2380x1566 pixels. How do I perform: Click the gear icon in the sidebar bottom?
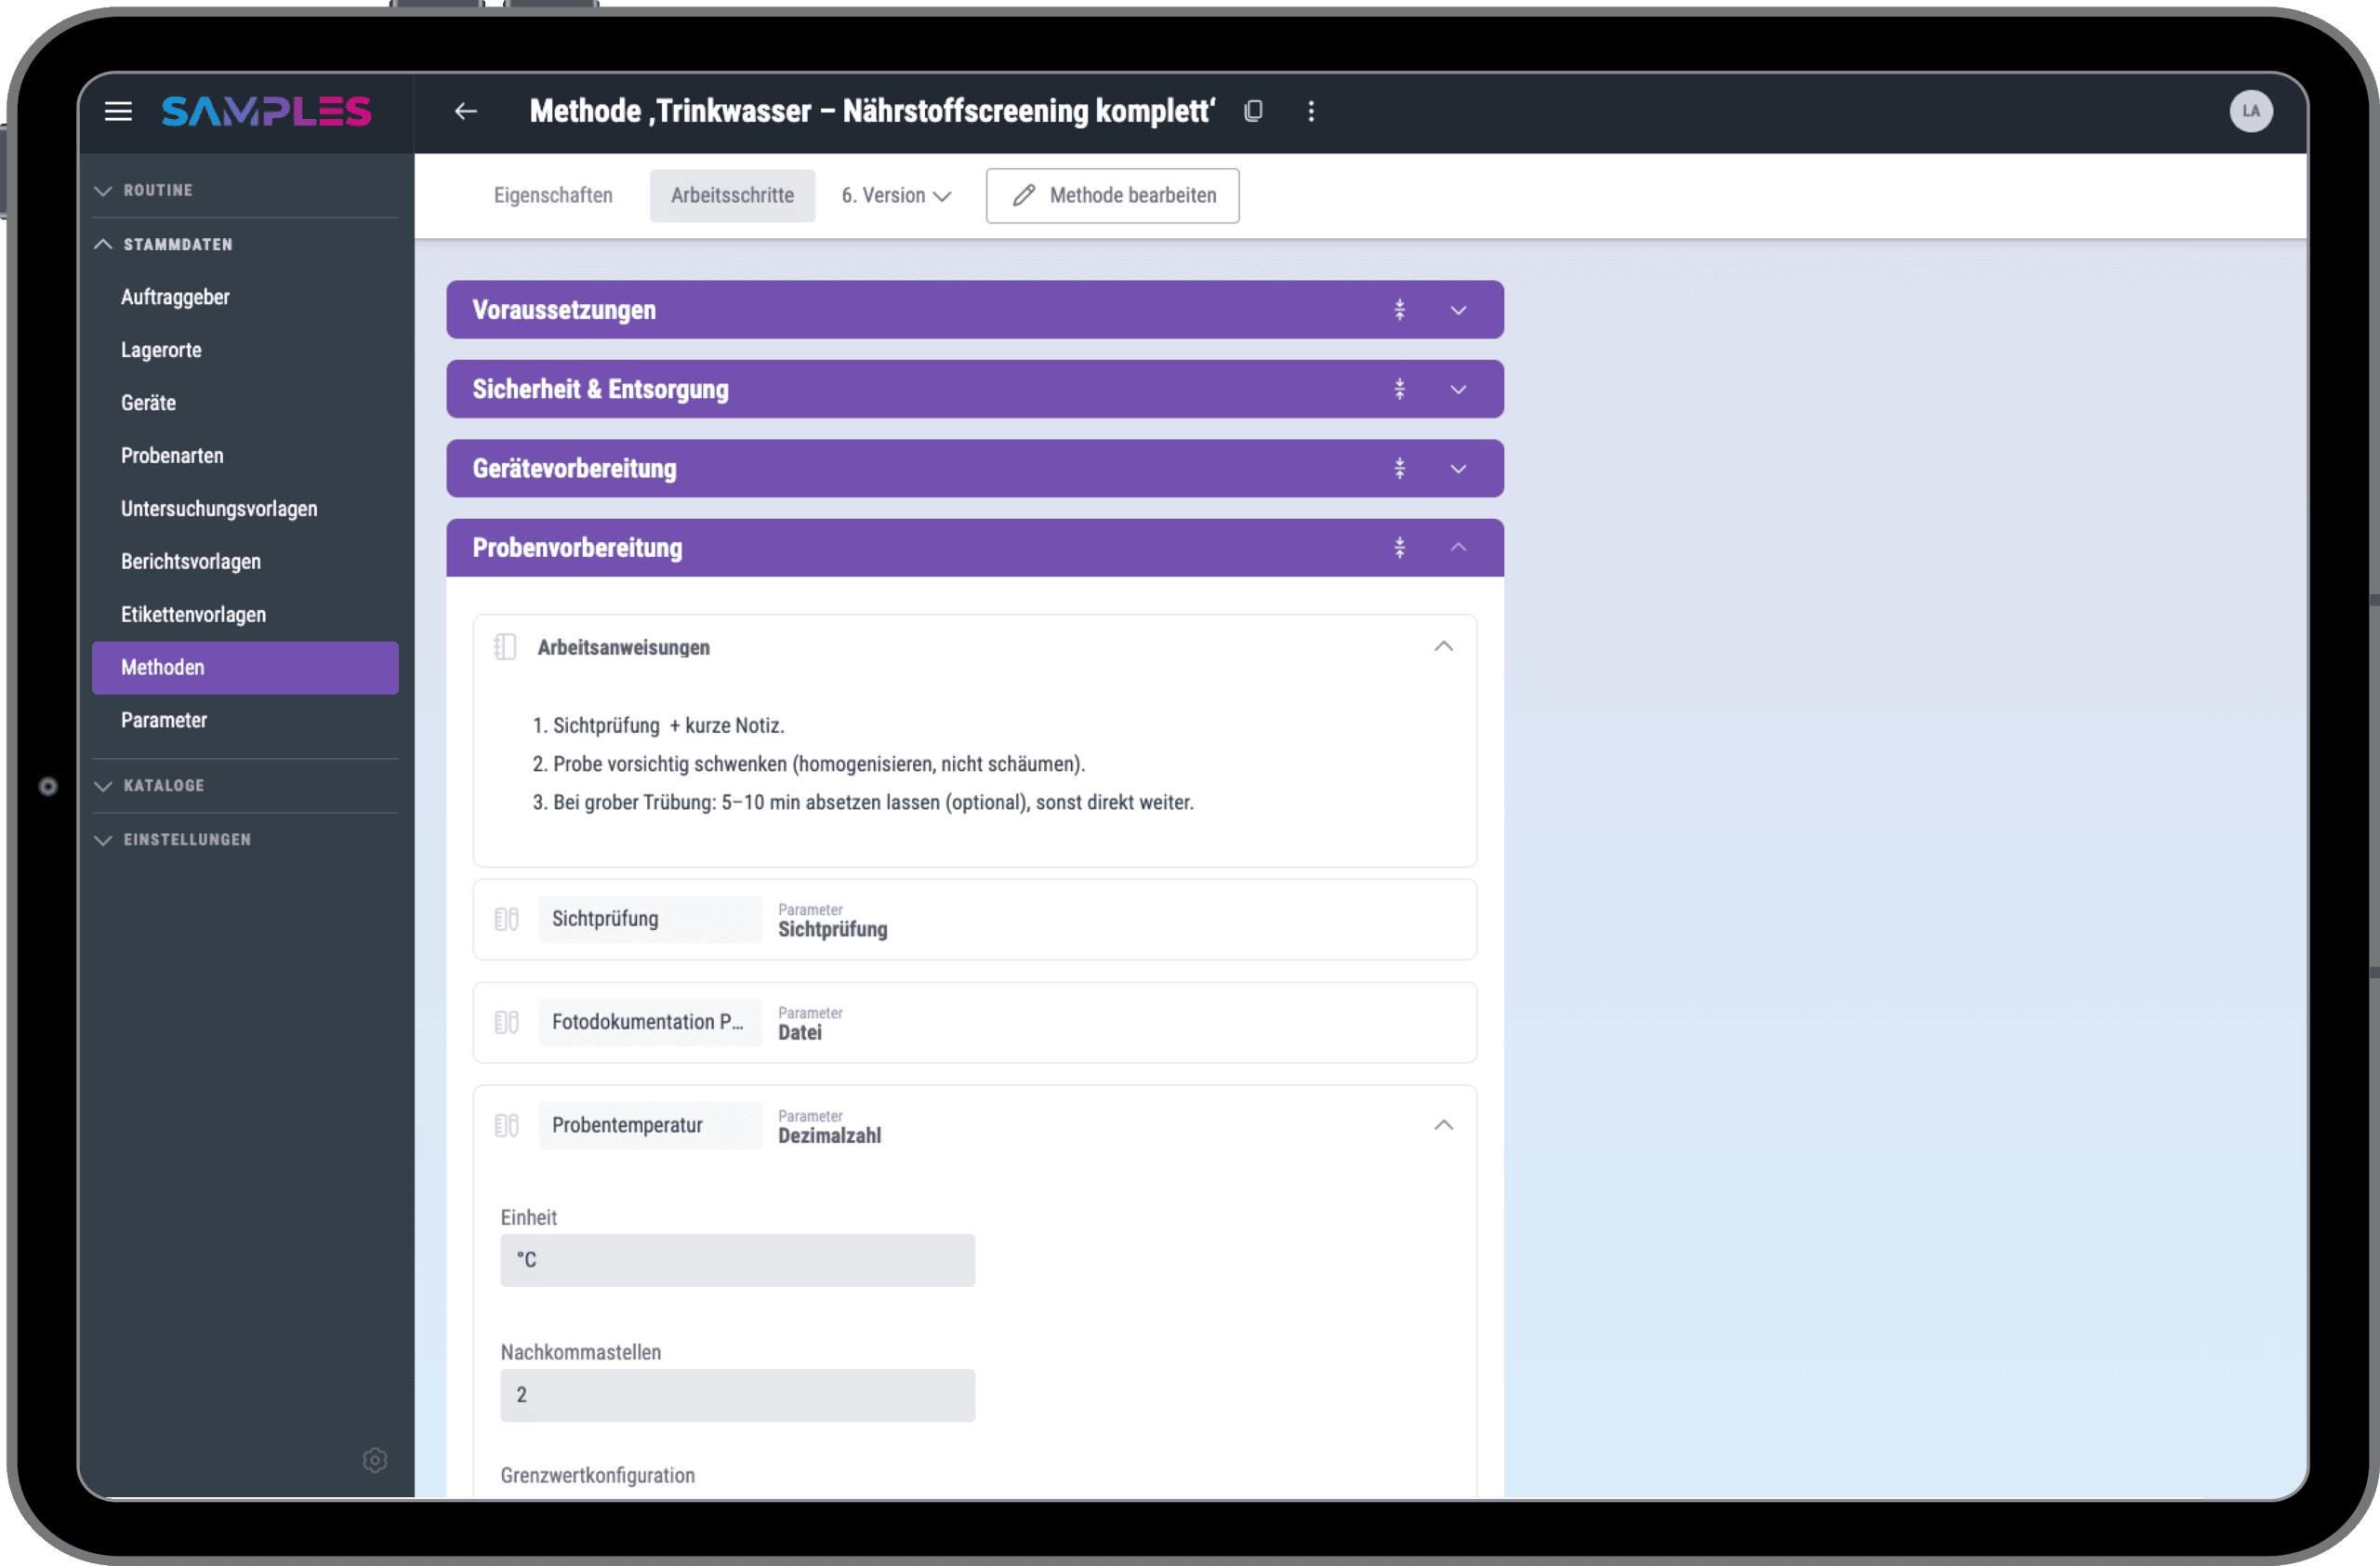(x=375, y=1460)
